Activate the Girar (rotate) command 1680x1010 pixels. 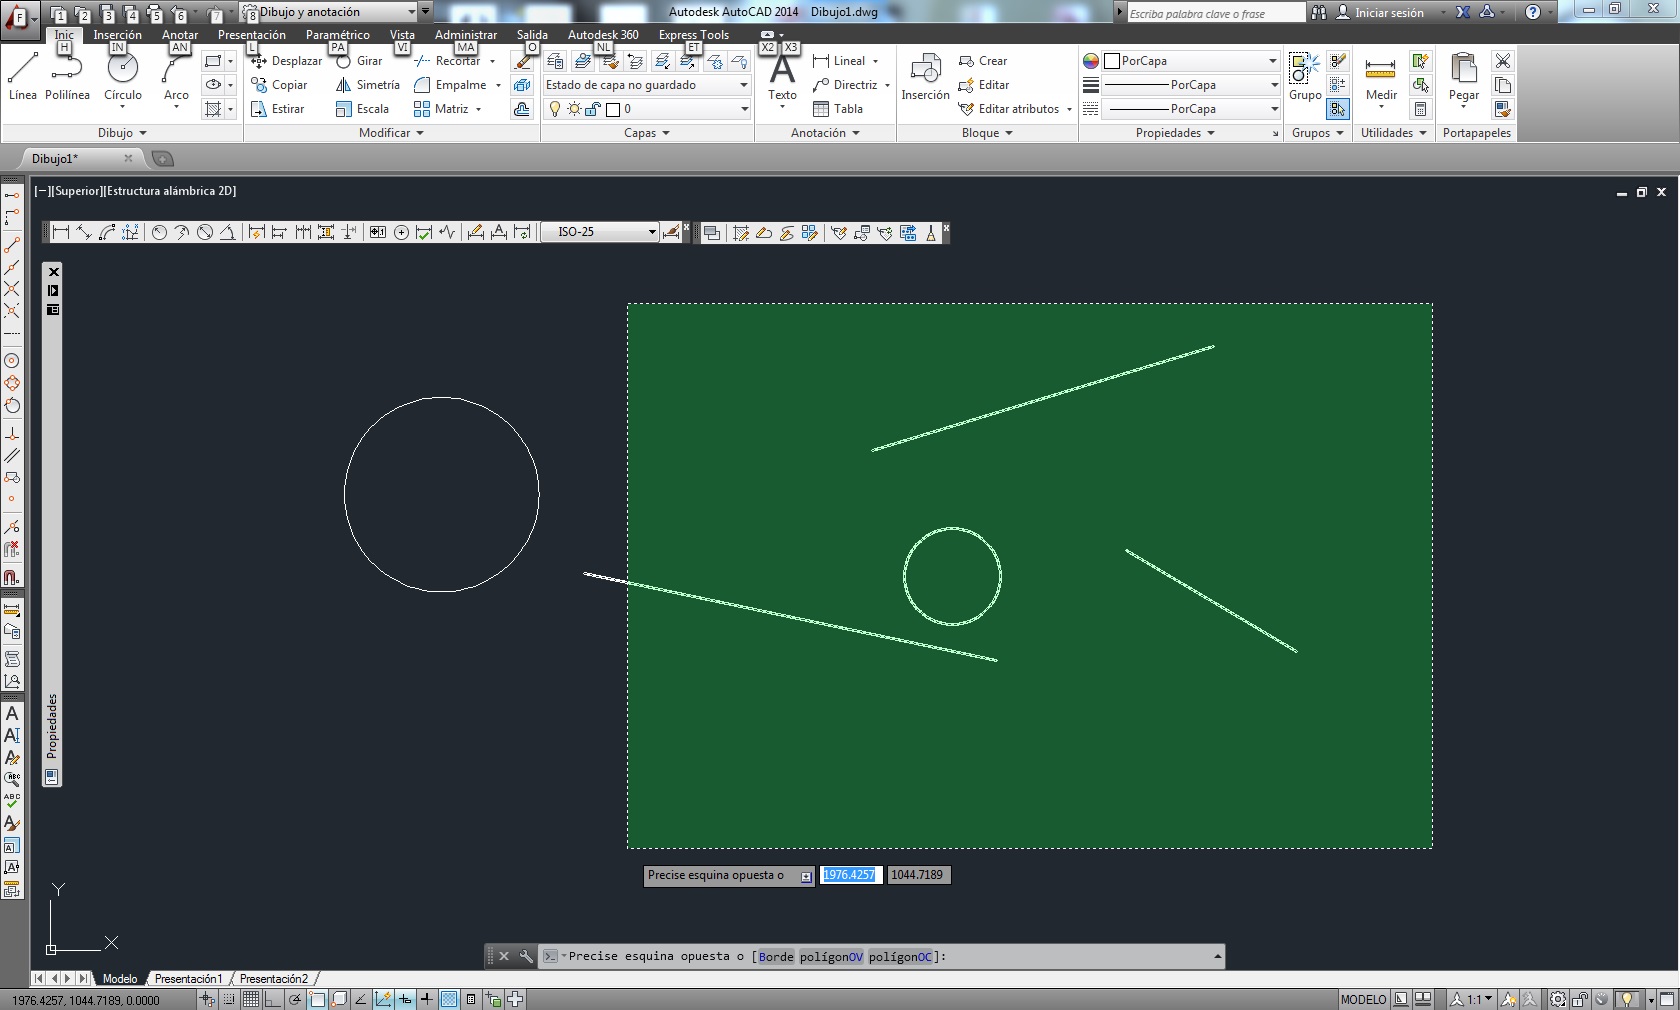click(x=359, y=61)
